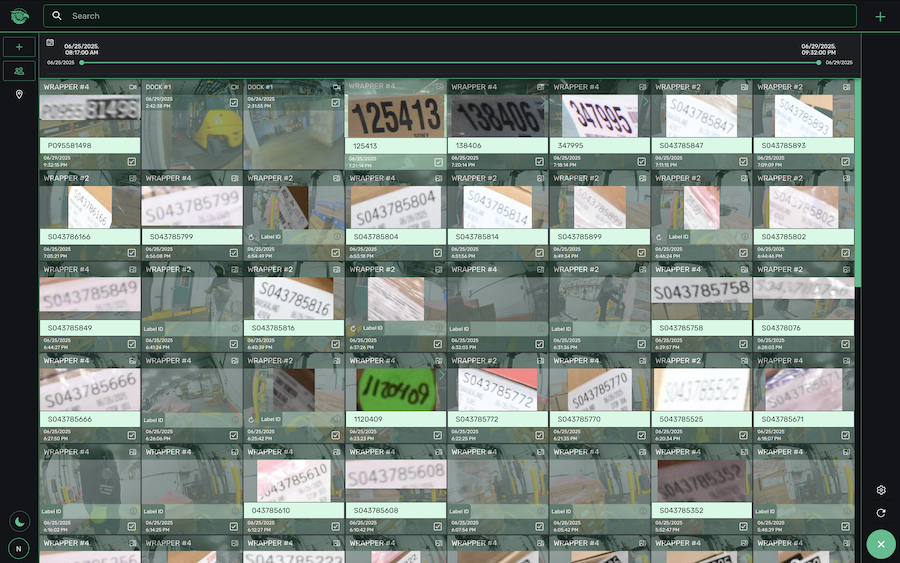Viewport: 900px width, 563px height.
Task: Click the timeline start handle at 06/25/2025
Action: point(82,63)
